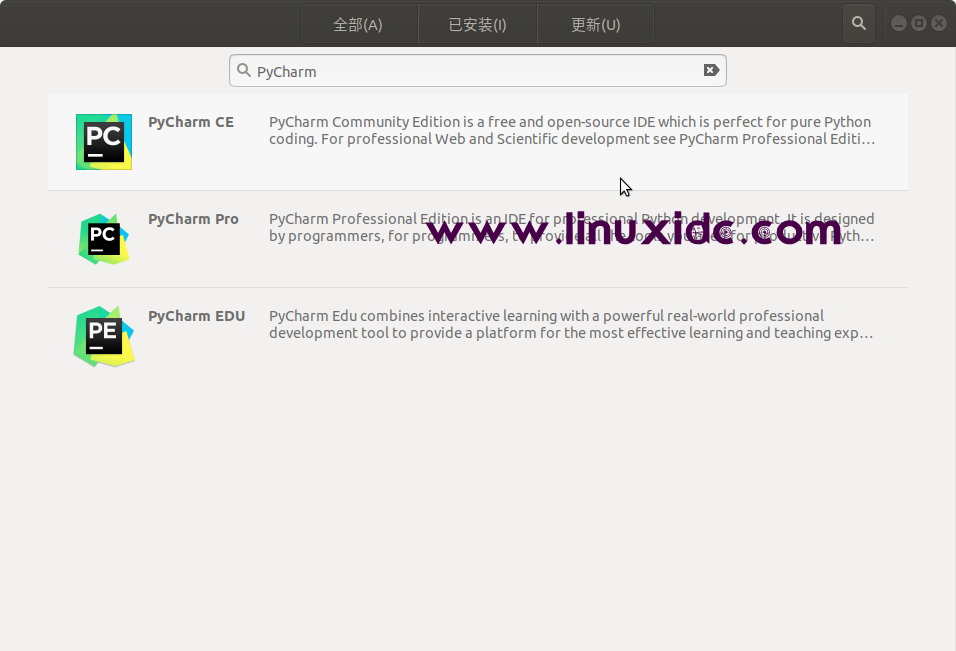The width and height of the screenshot is (956, 651).
Task: Click the PyCharm search input field
Action: (x=477, y=71)
